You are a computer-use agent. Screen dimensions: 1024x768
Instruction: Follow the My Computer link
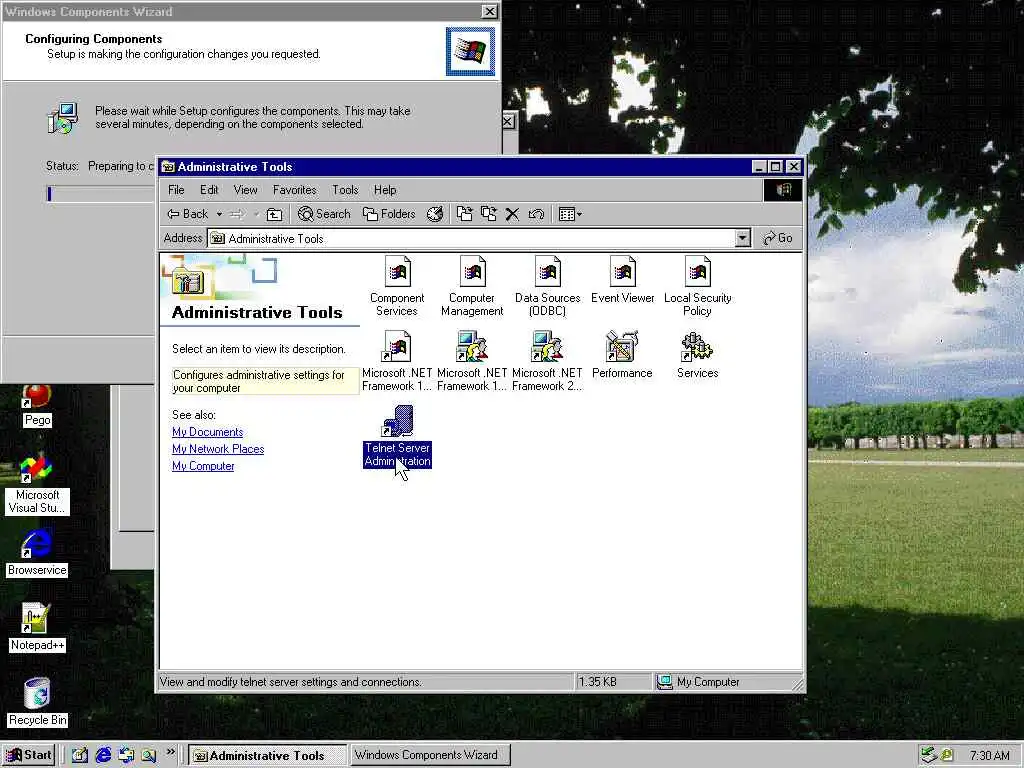(203, 466)
